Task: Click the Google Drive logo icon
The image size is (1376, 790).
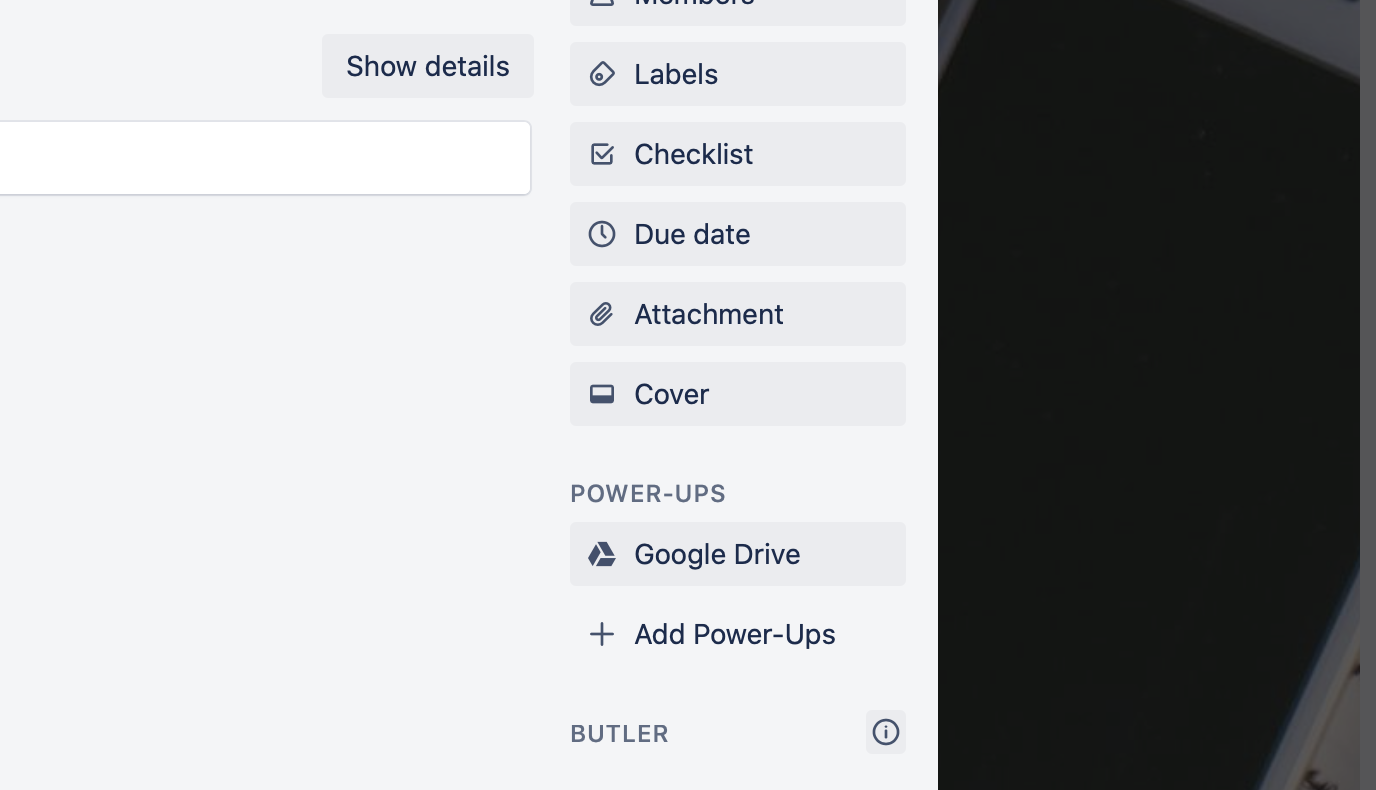Action: [601, 554]
